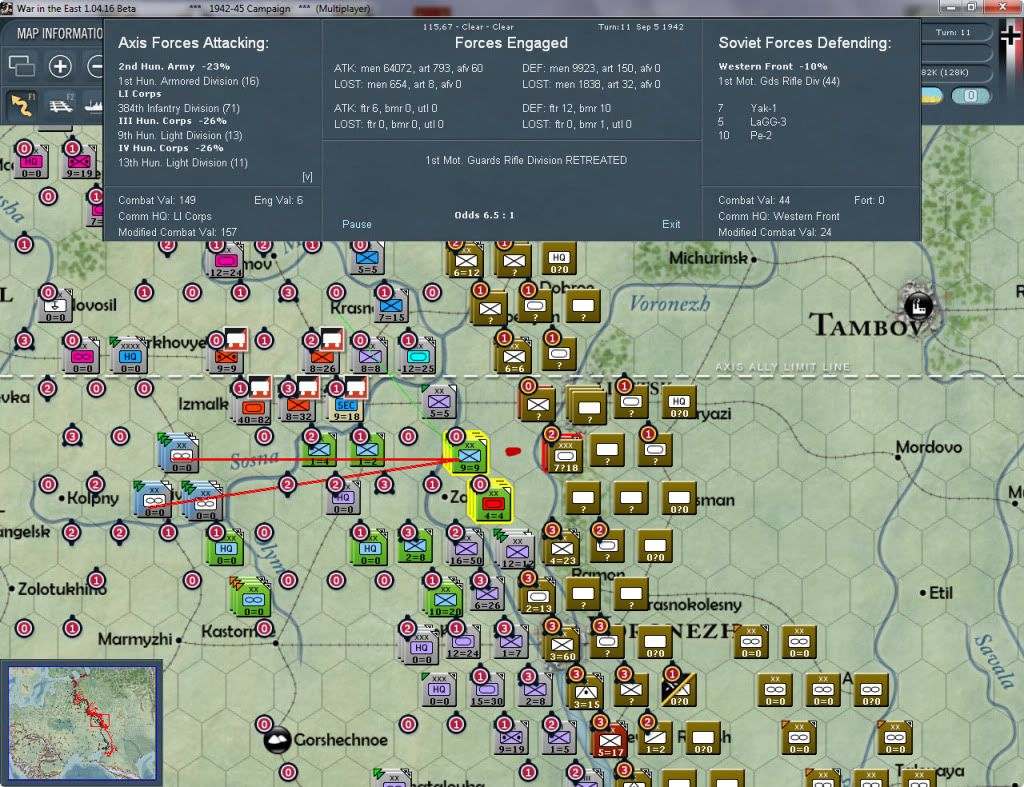Select the green 1=4 infantry unit

(x=319, y=450)
